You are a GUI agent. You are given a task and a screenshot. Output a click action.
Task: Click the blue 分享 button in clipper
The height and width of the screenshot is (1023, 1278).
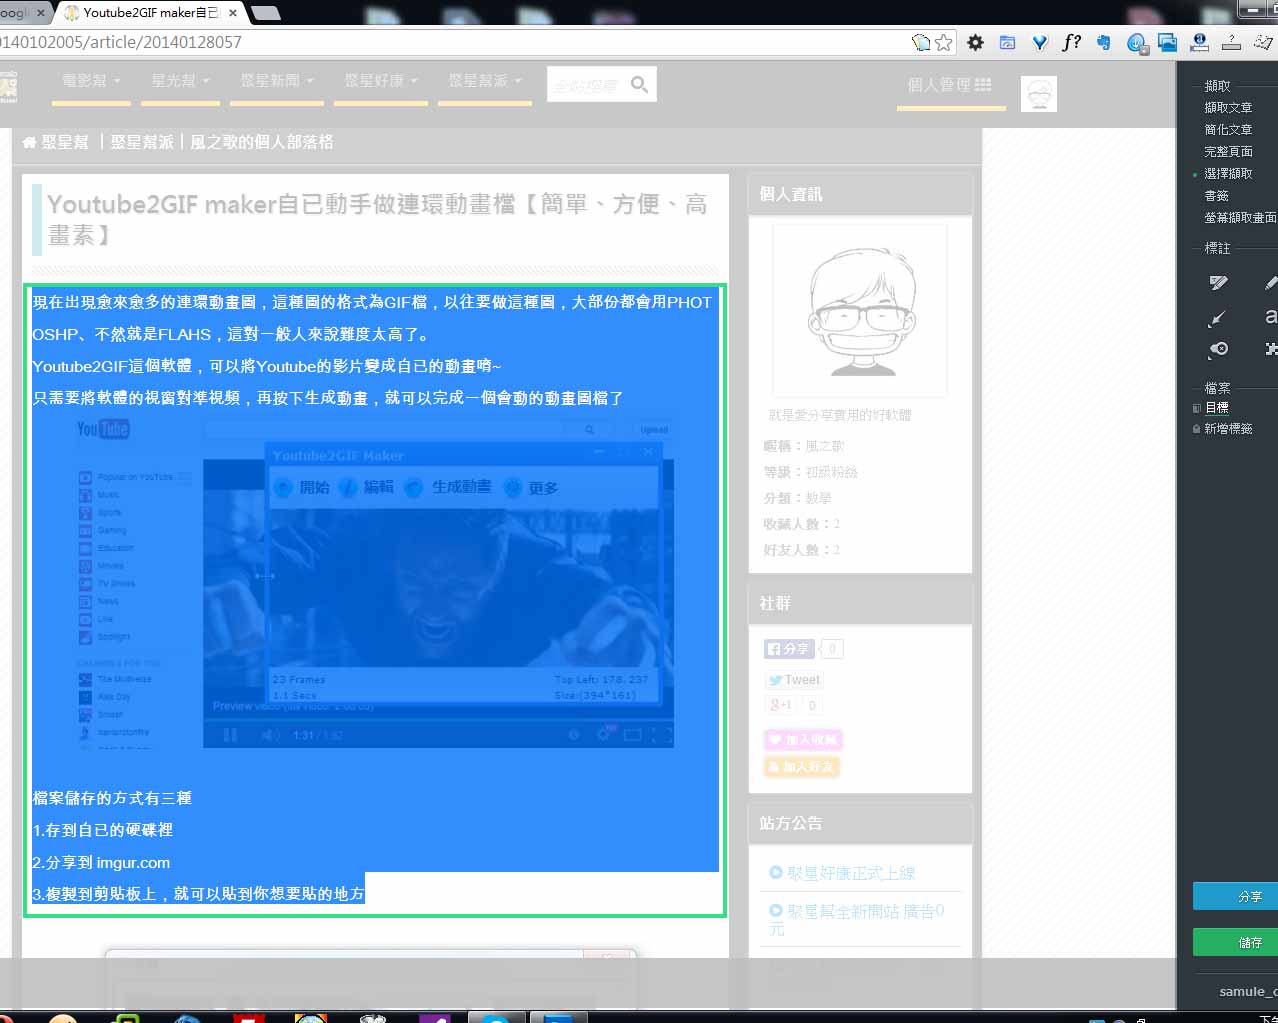[1236, 896]
